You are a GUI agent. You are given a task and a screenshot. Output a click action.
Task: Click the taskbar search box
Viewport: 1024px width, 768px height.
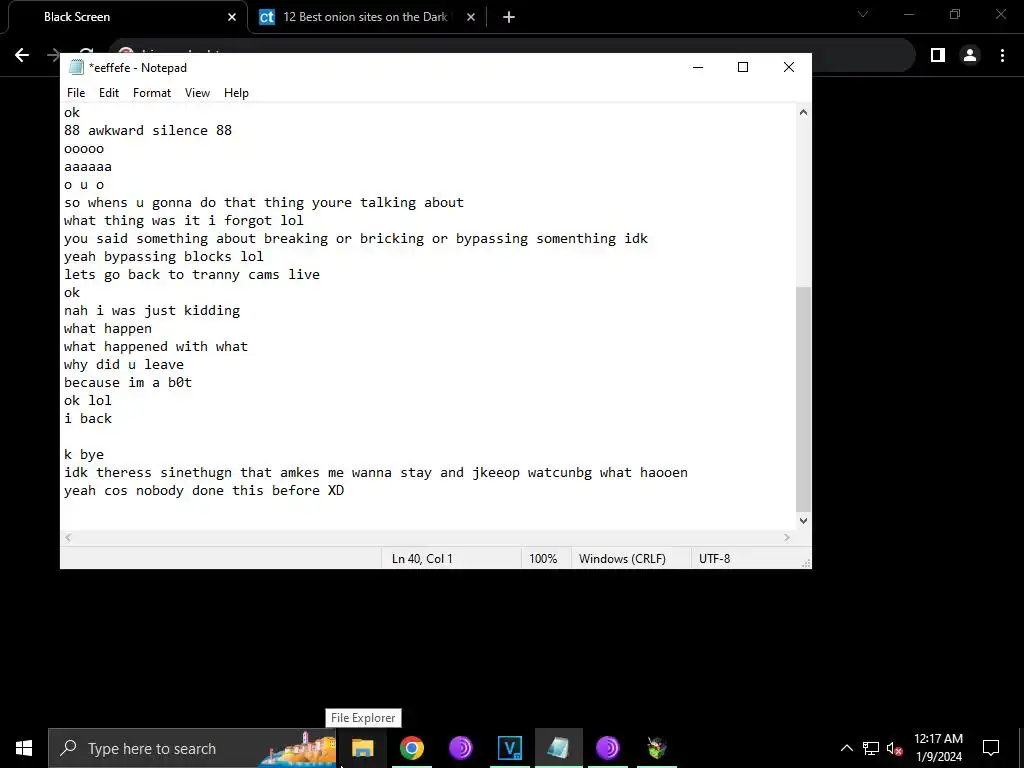pos(192,748)
